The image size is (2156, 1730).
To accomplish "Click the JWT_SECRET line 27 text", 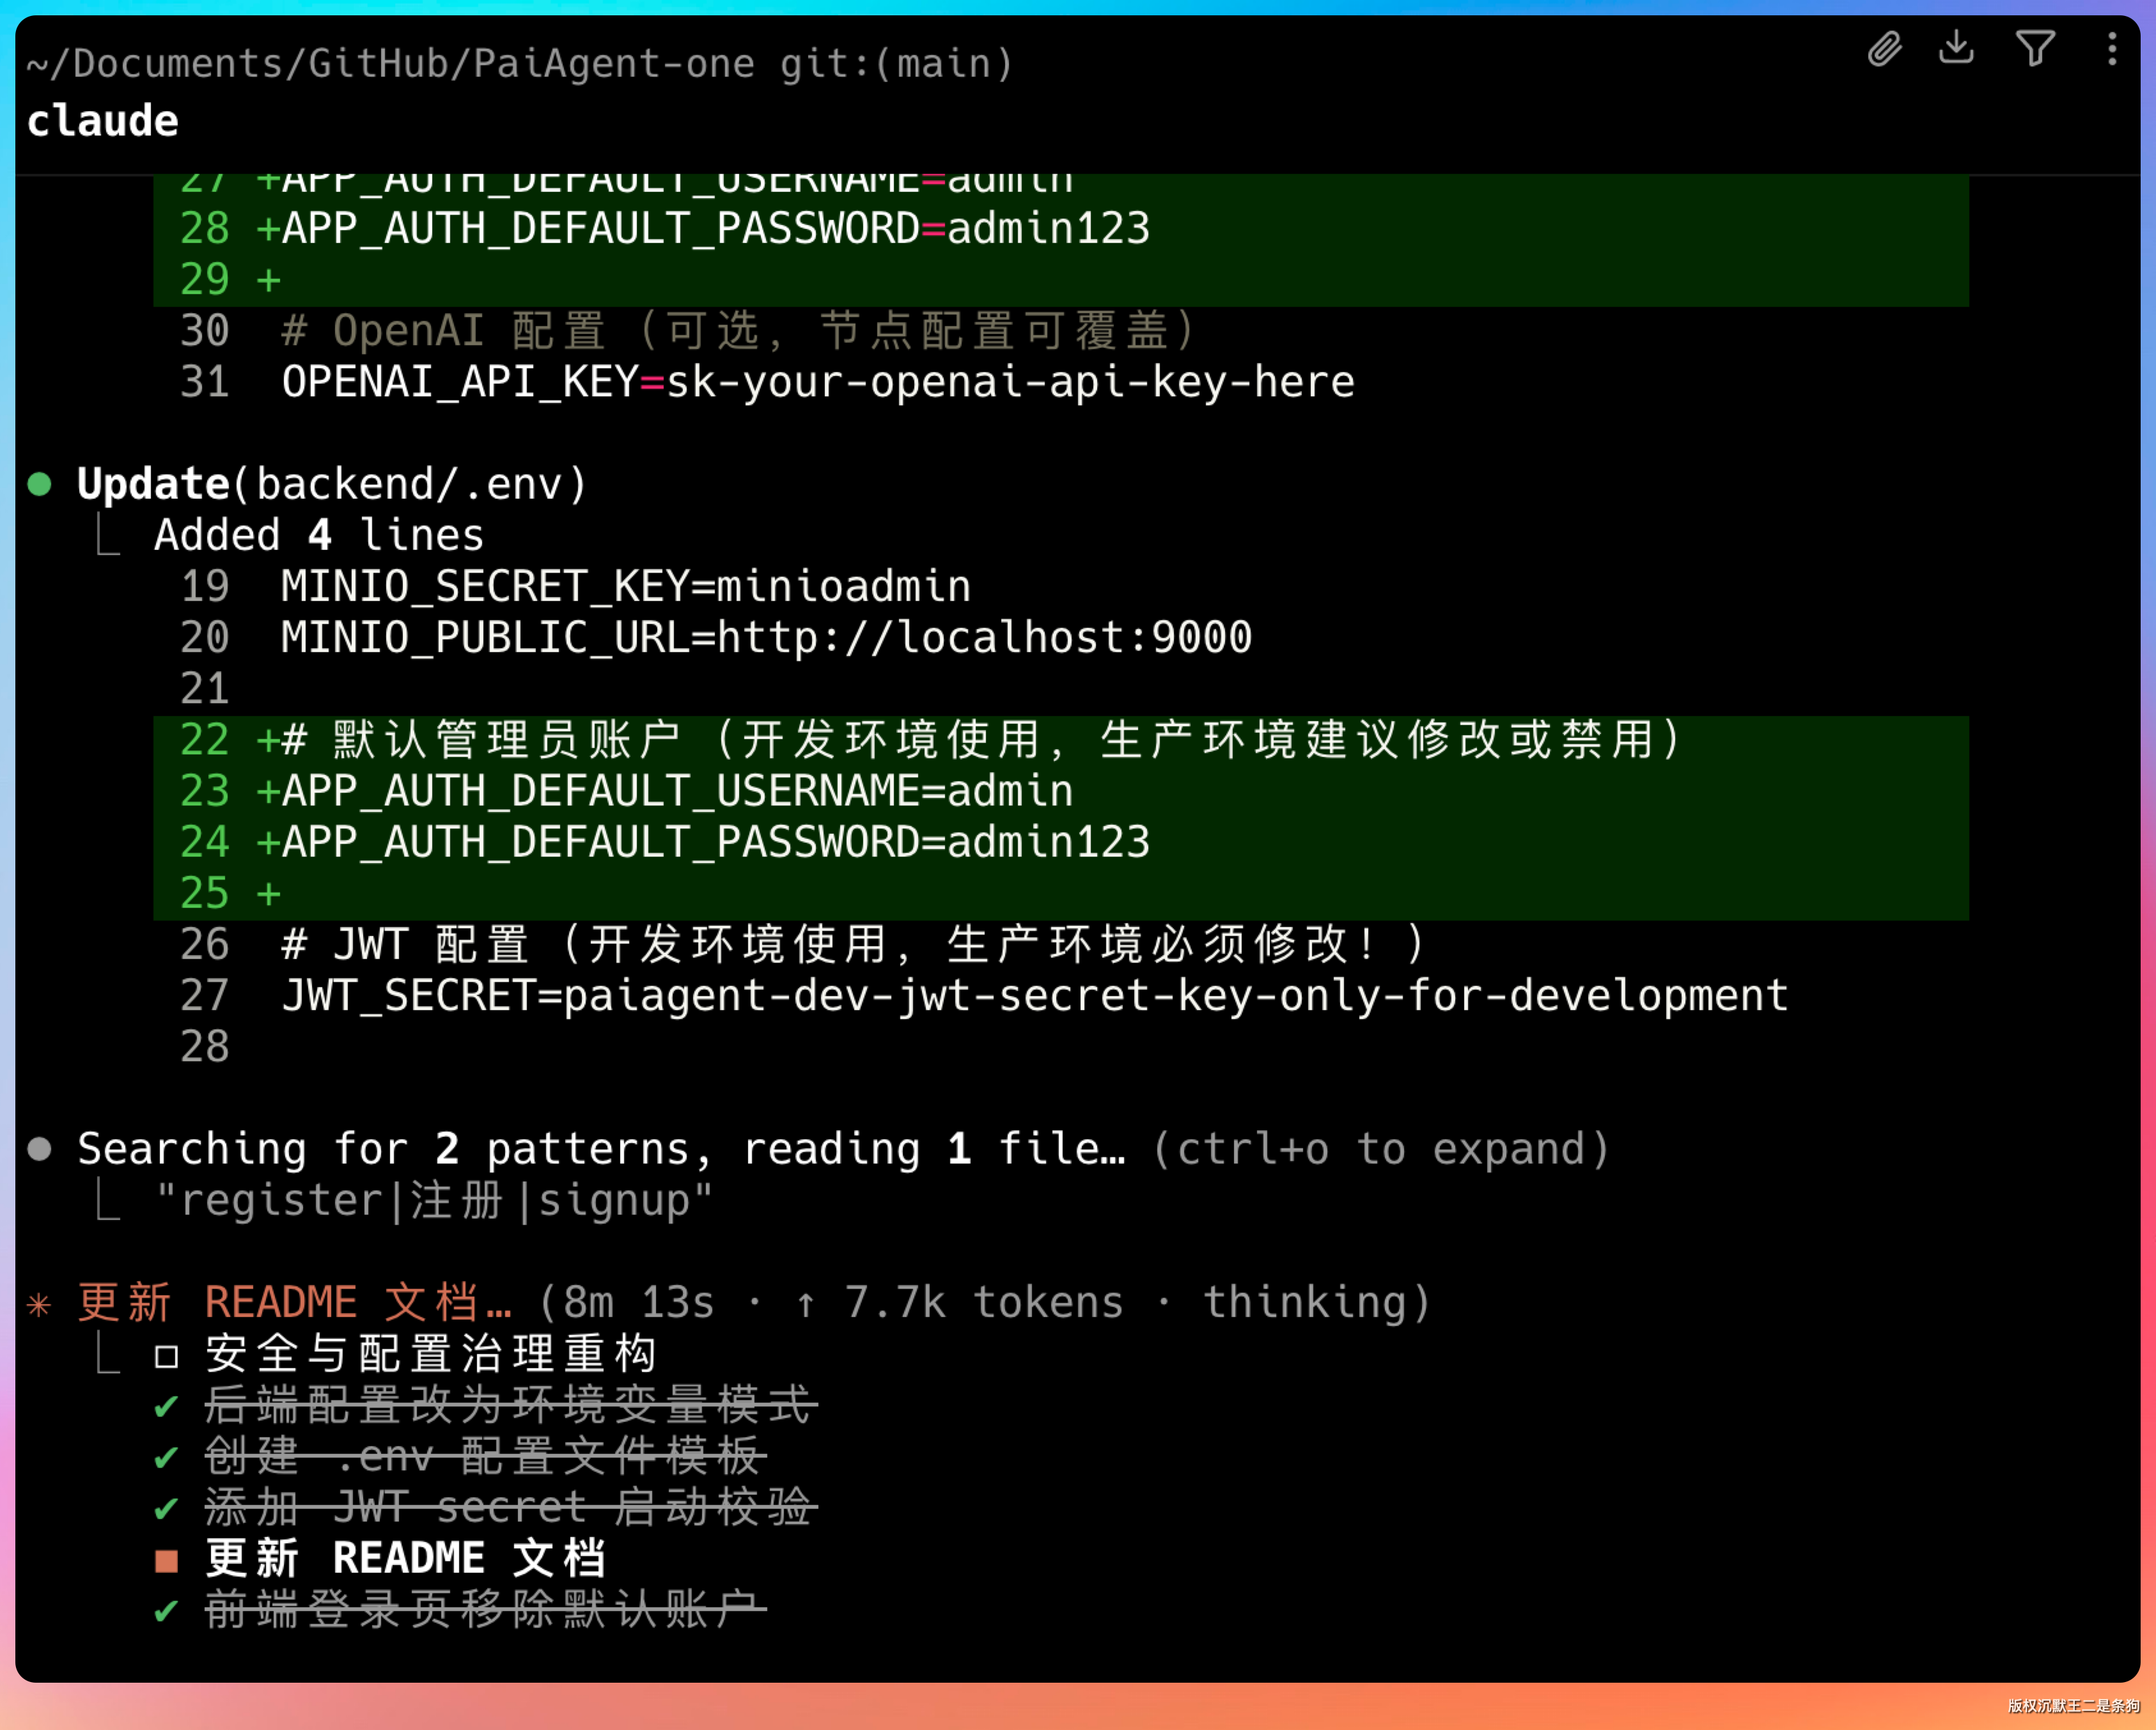I will coord(1034,996).
